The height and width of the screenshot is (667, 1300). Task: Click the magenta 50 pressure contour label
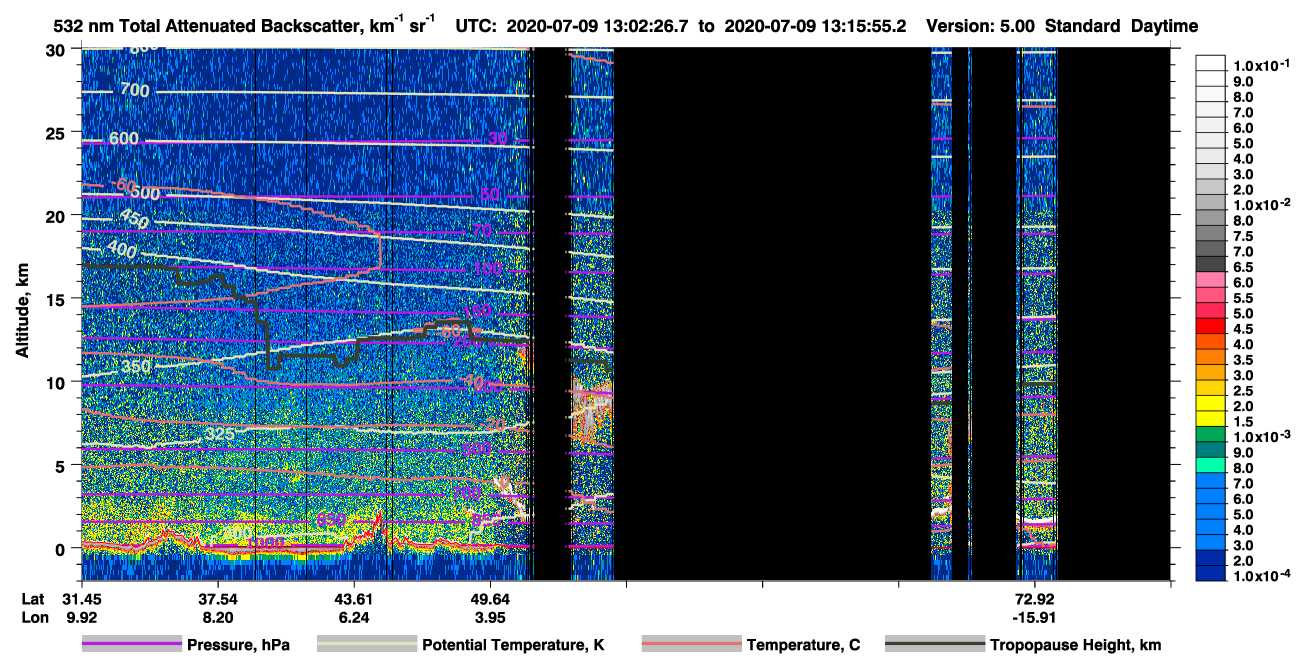point(489,194)
